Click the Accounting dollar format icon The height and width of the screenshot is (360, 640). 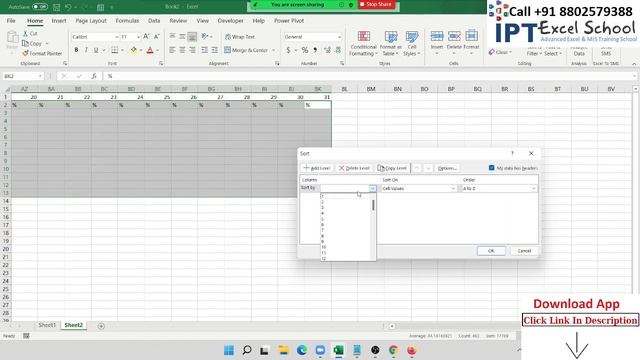(288, 50)
